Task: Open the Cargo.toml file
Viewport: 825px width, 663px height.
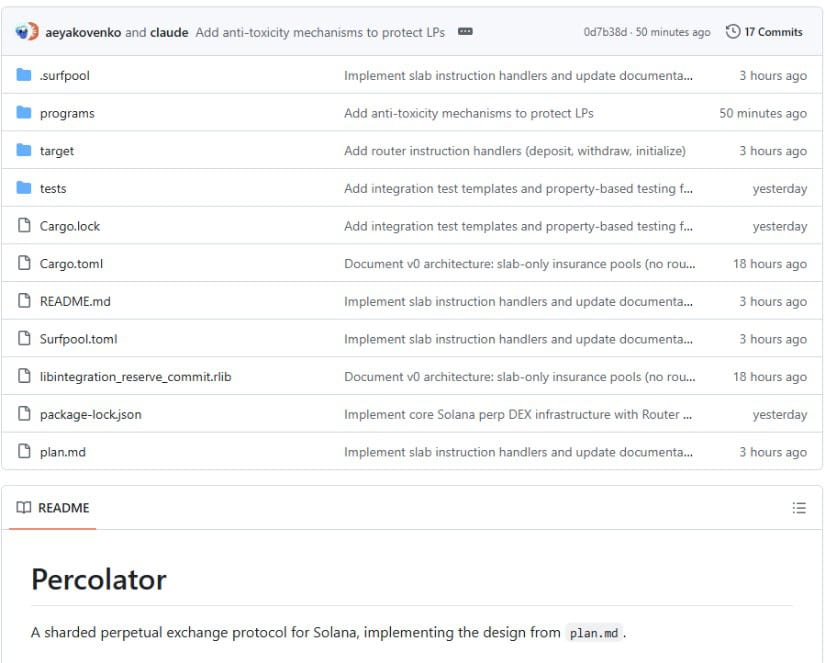Action: point(71,264)
